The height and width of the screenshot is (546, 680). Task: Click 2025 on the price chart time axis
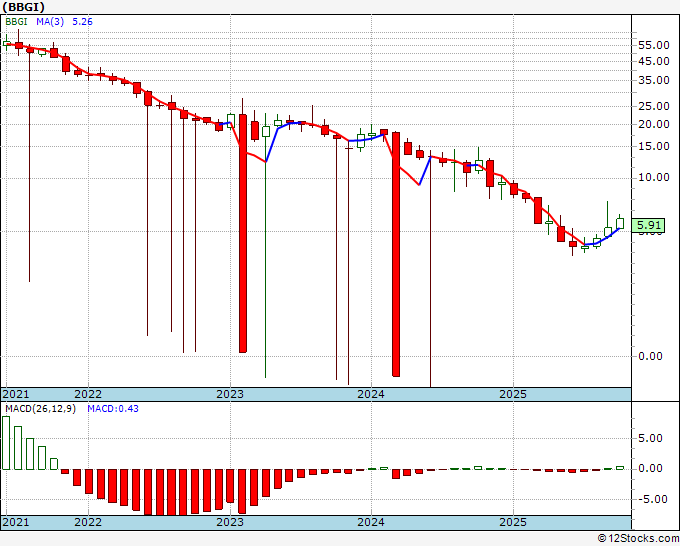[513, 394]
